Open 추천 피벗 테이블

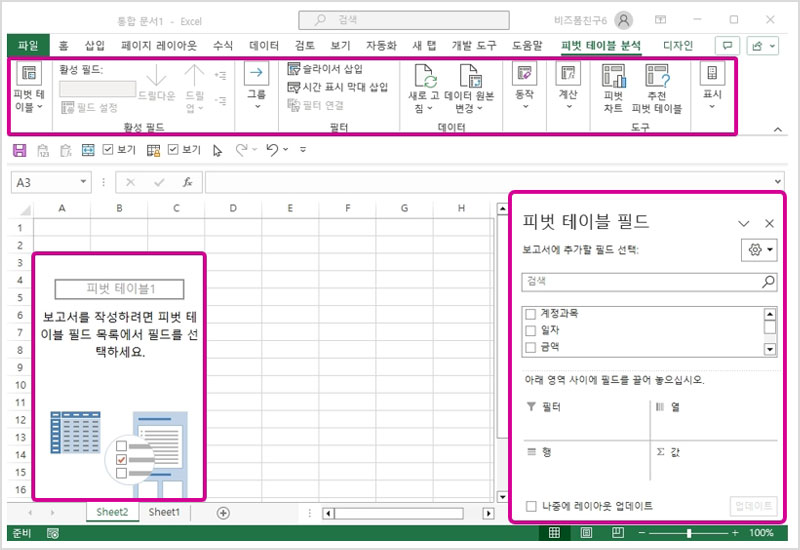click(657, 89)
